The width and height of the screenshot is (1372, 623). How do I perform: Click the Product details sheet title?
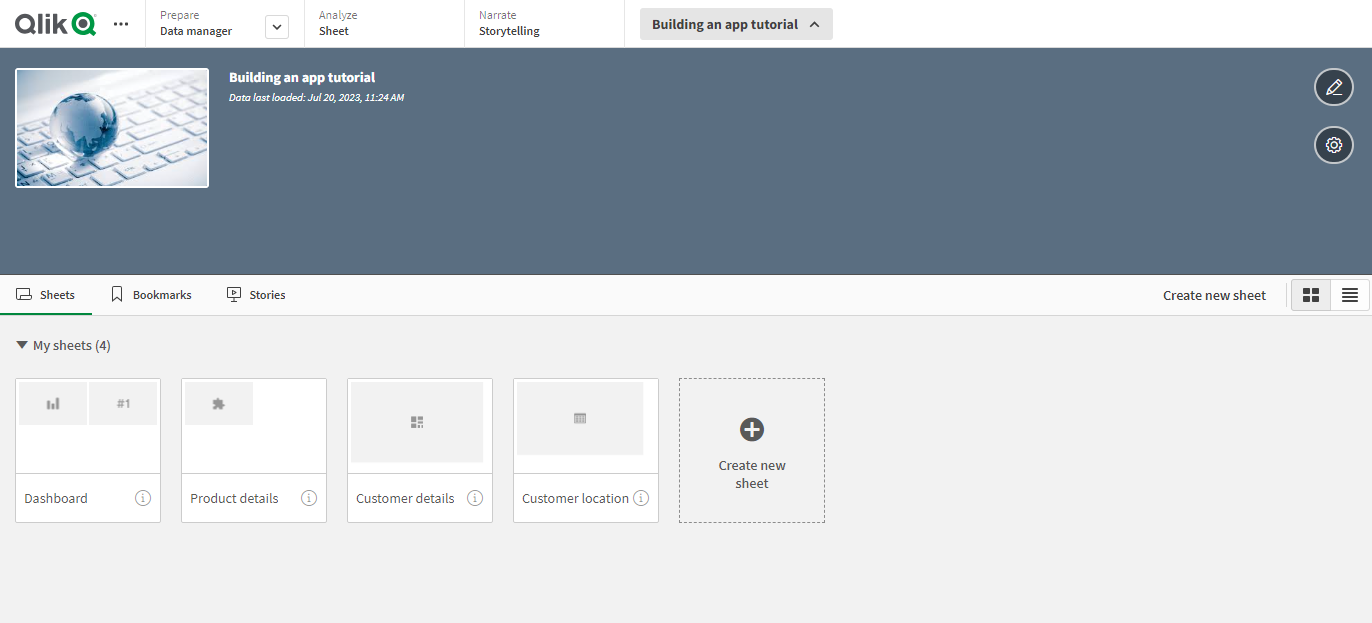pyautogui.click(x=234, y=498)
